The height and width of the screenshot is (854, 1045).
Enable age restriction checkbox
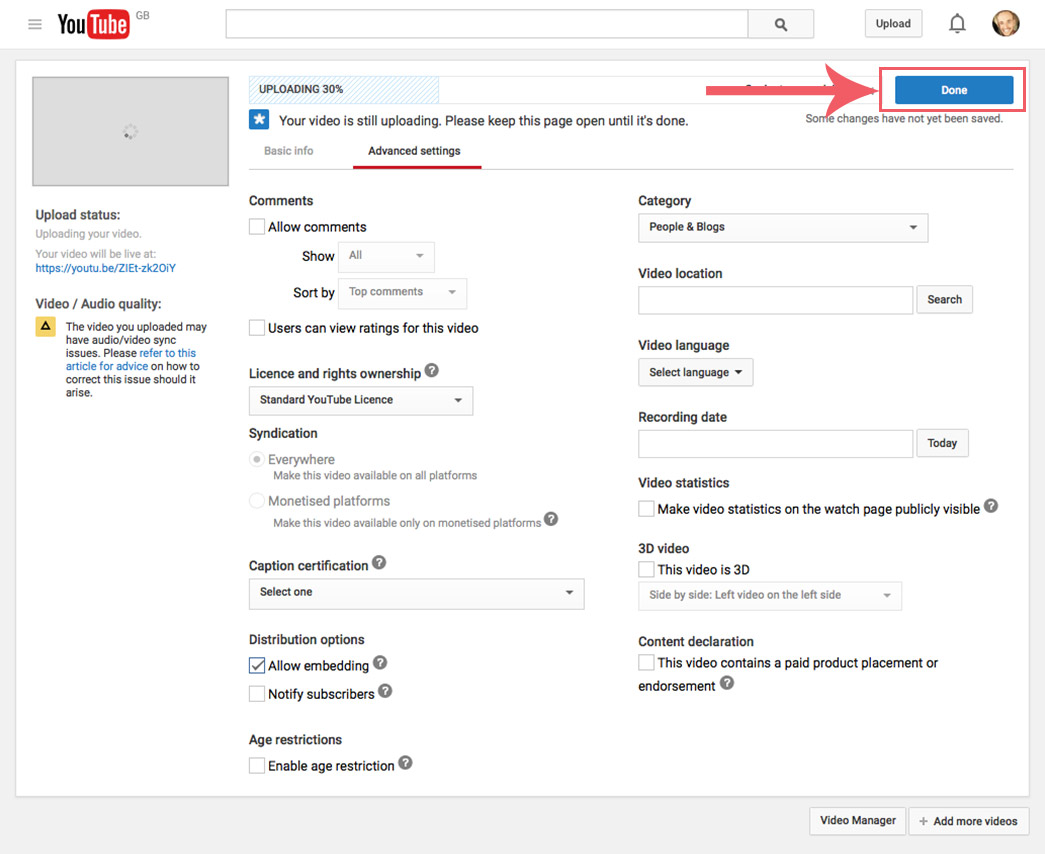[x=257, y=765]
